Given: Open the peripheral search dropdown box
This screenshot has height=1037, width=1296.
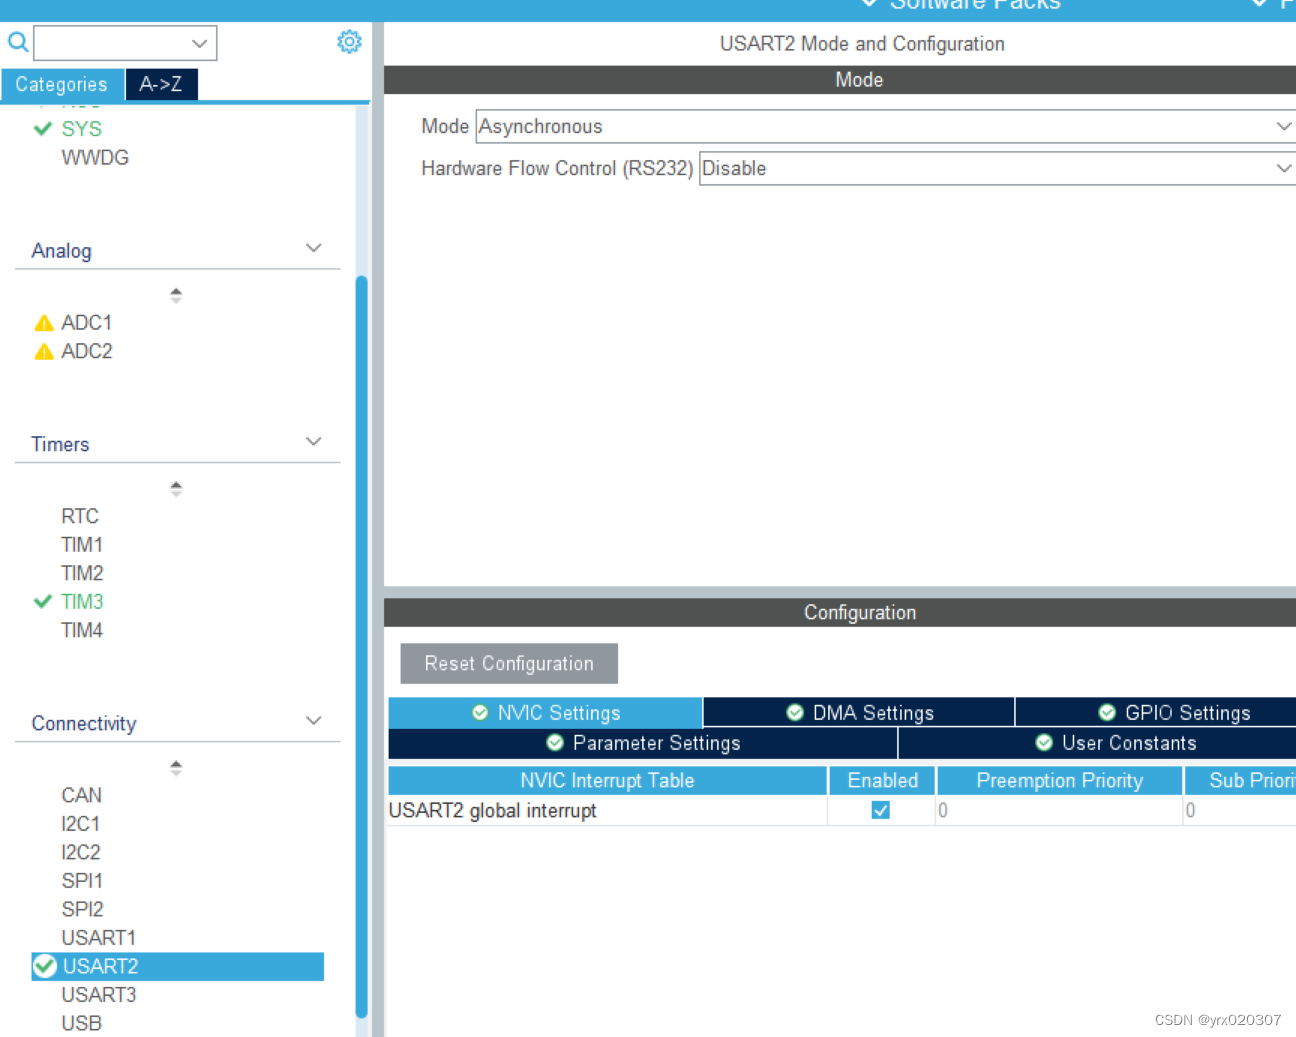Looking at the screenshot, I should (x=125, y=43).
